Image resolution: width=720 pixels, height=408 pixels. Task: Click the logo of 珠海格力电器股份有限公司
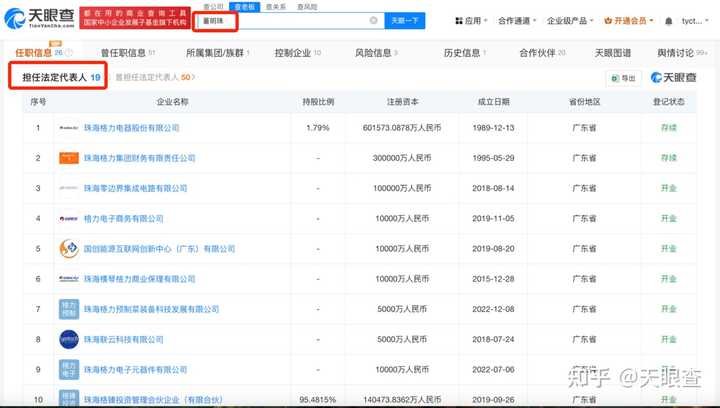click(x=69, y=128)
